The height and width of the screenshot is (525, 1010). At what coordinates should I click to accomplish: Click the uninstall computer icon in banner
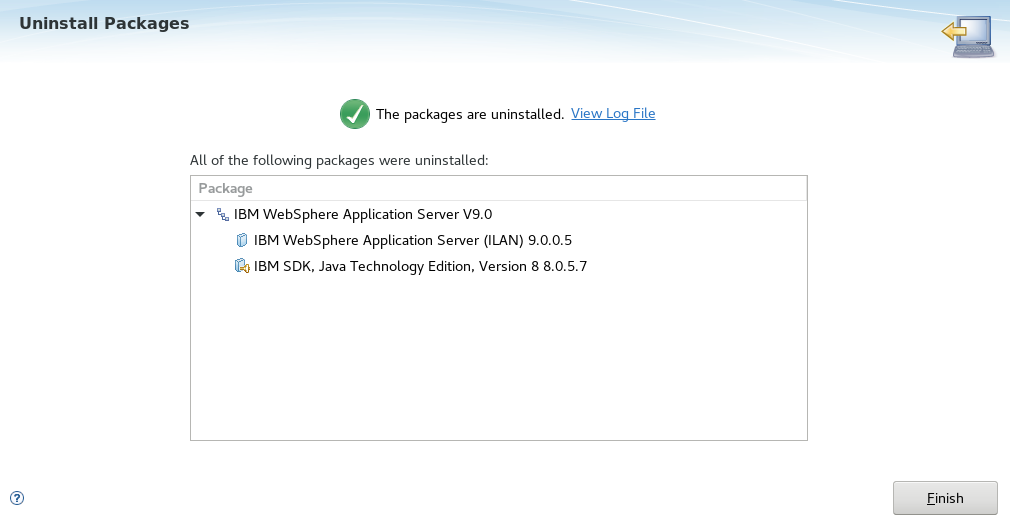(x=968, y=37)
